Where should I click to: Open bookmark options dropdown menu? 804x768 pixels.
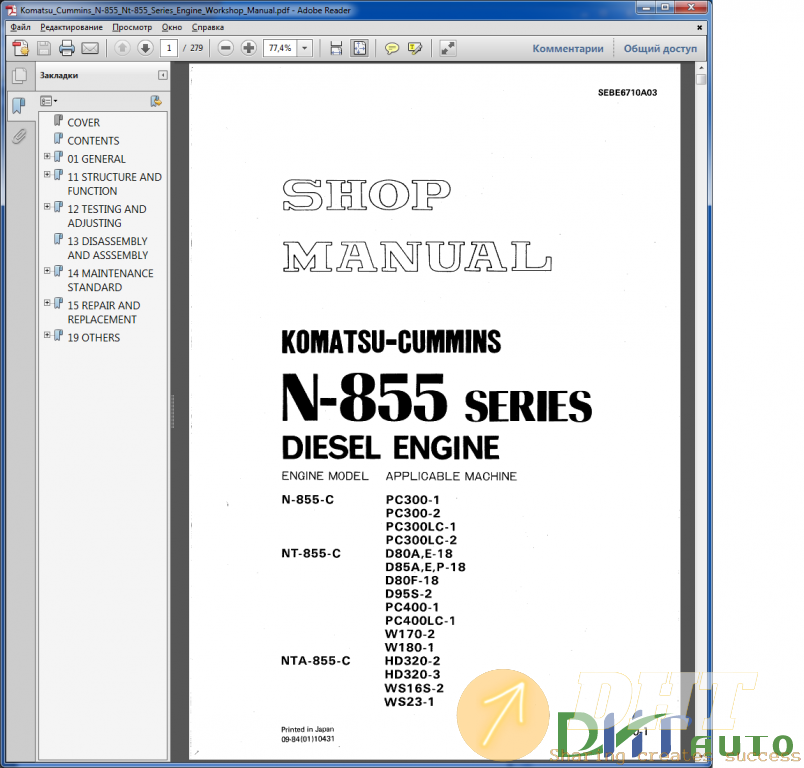(49, 101)
